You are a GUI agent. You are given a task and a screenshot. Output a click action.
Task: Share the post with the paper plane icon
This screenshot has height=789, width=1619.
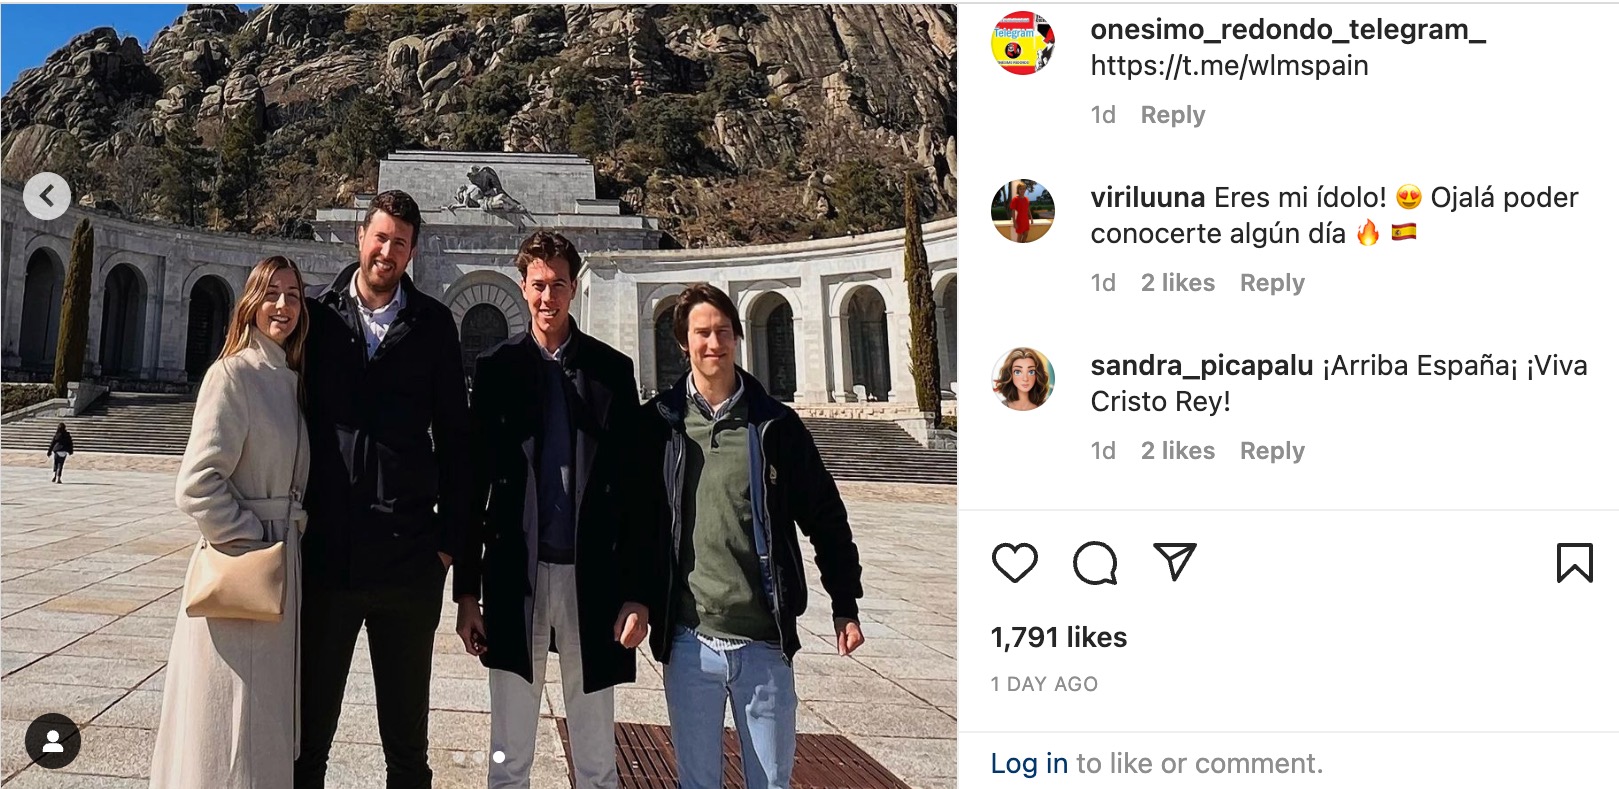point(1175,562)
